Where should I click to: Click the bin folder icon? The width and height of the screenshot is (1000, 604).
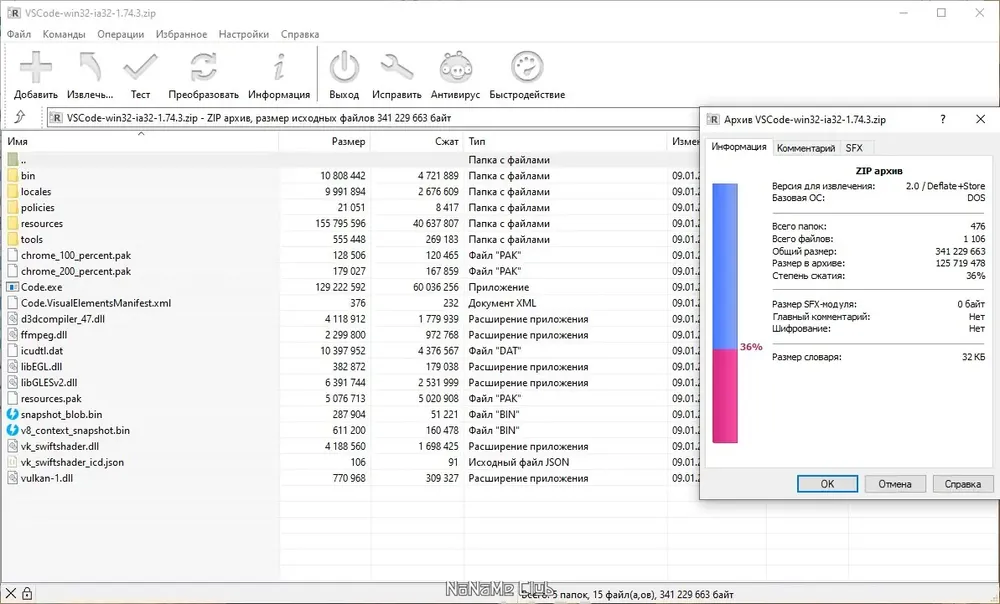(13, 175)
